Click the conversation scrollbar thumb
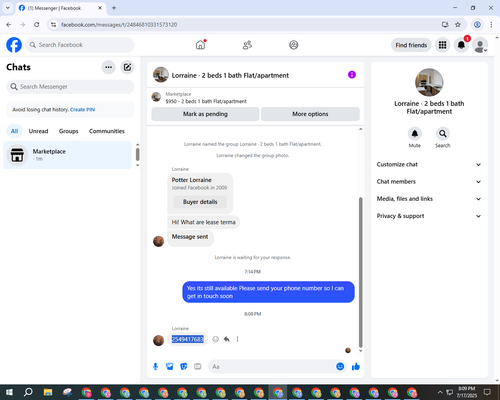 [360, 272]
